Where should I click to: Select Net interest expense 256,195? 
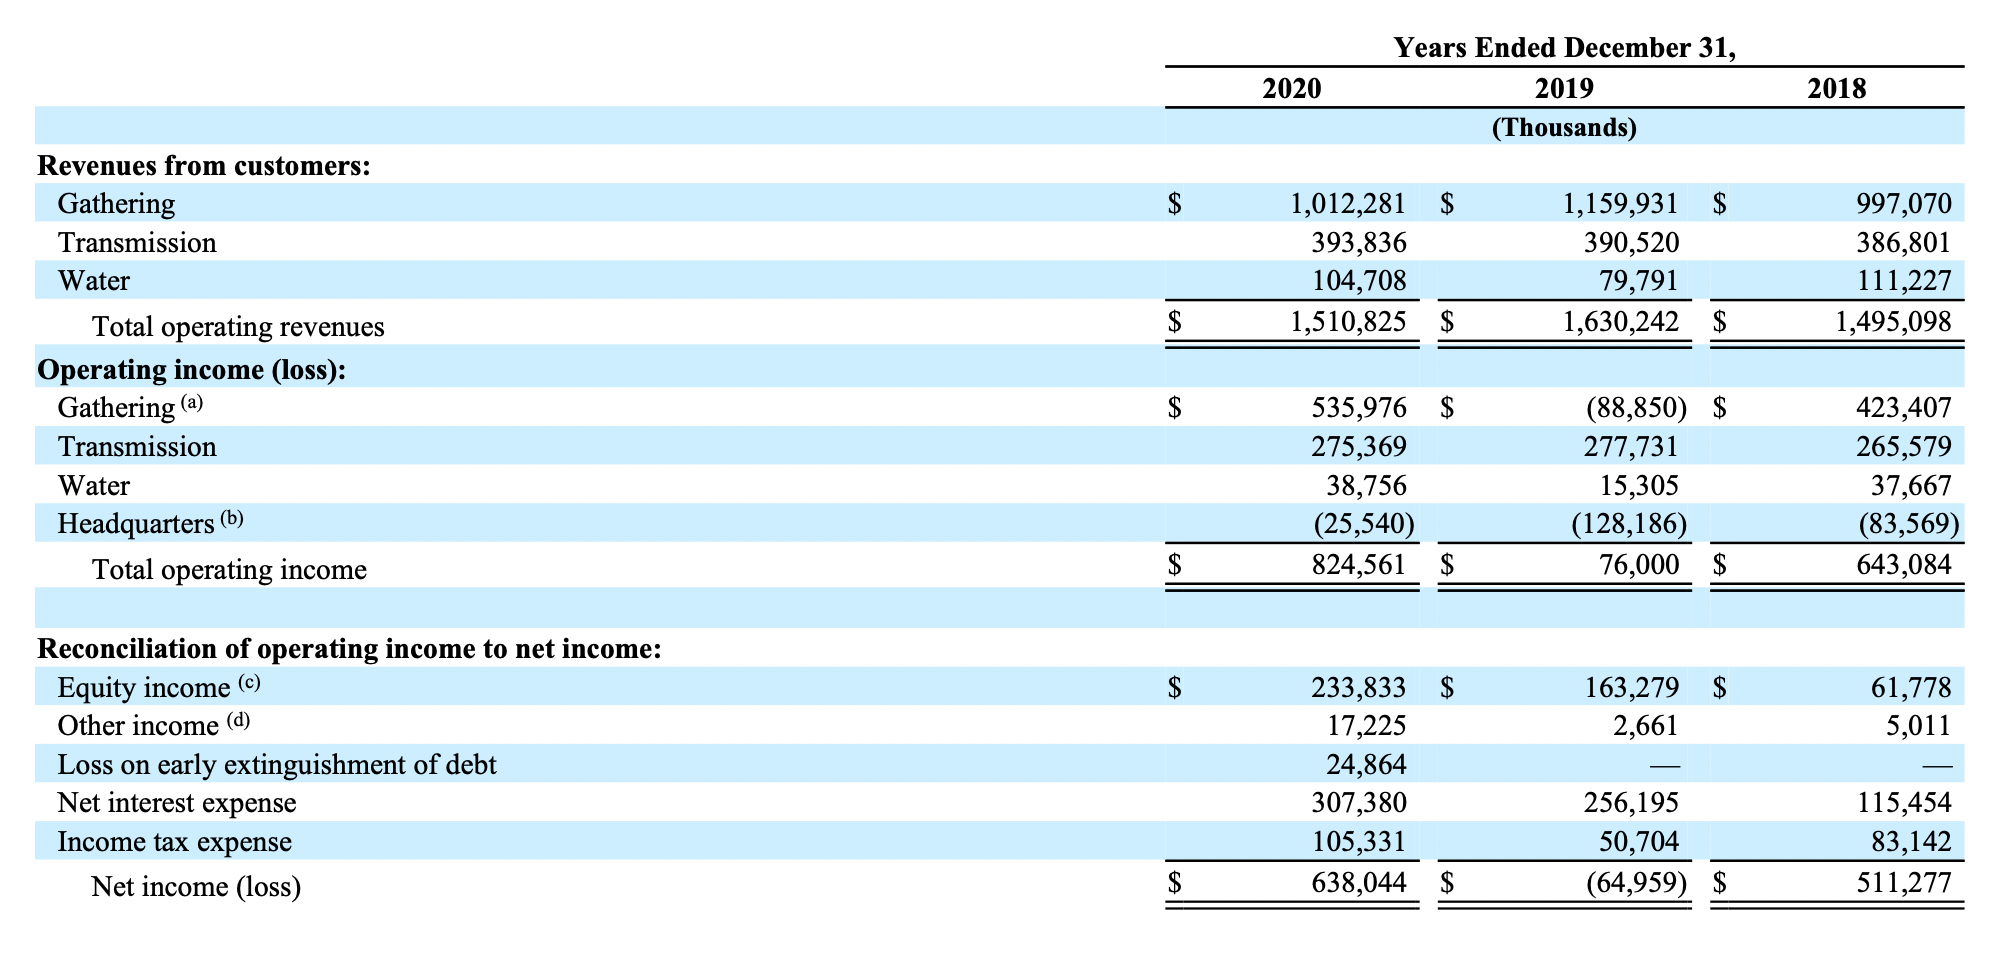pos(1631,803)
